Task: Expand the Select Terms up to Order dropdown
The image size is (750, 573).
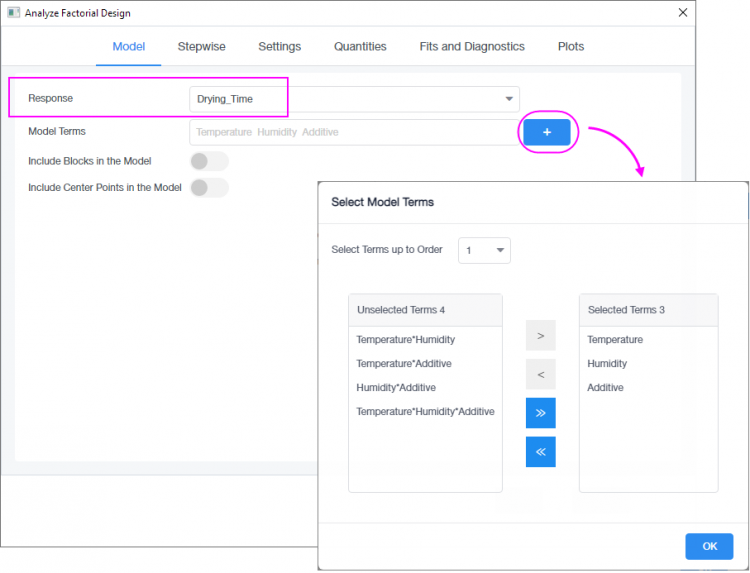Action: click(484, 250)
